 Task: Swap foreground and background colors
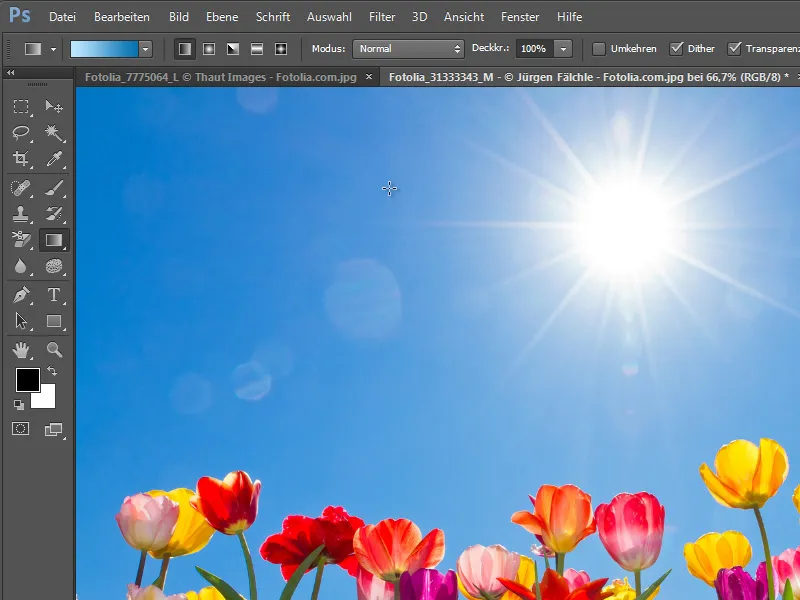click(52, 371)
